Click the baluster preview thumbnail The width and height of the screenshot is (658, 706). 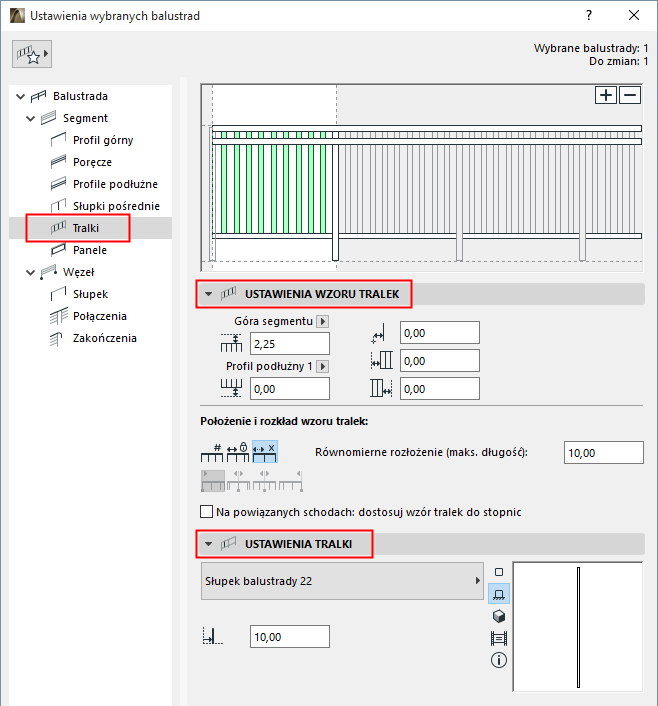coord(578,626)
